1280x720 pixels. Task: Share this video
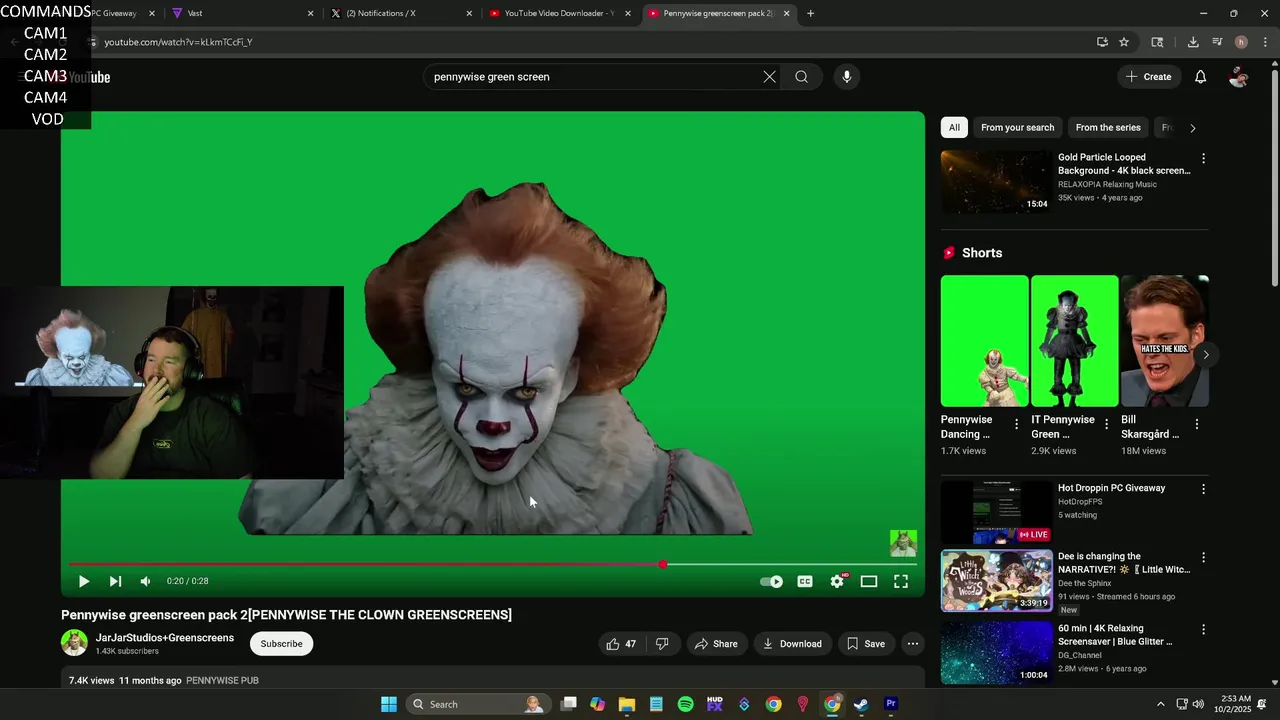tap(716, 644)
